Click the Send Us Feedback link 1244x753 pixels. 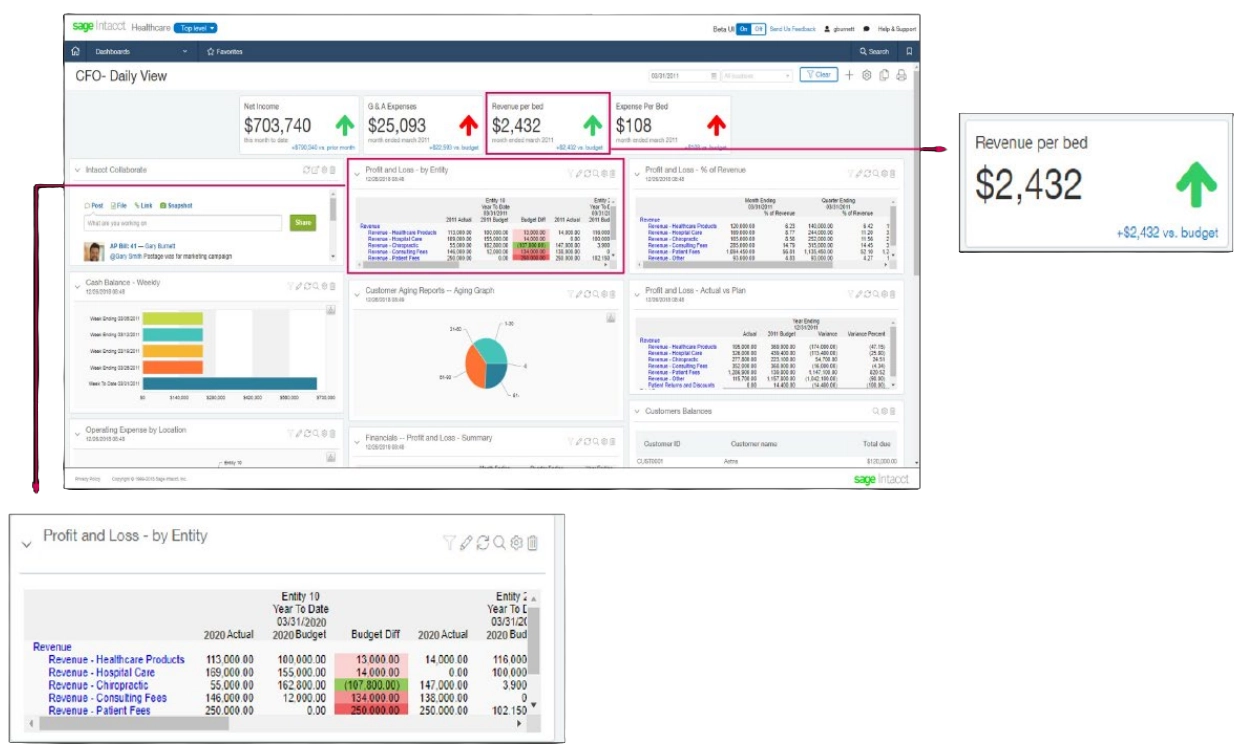tap(792, 29)
